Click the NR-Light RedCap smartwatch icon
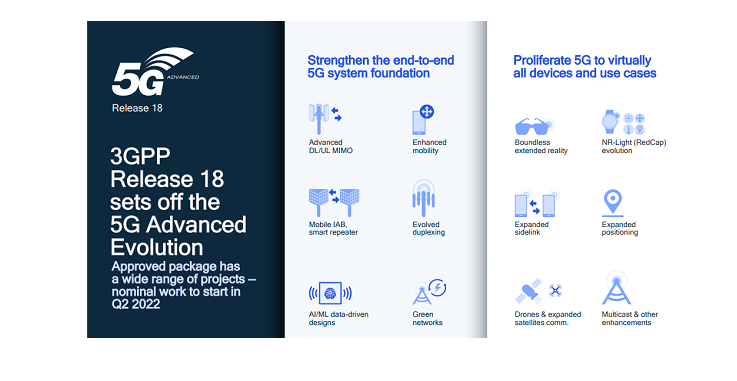Screen dimensions: 737x381 [623, 122]
